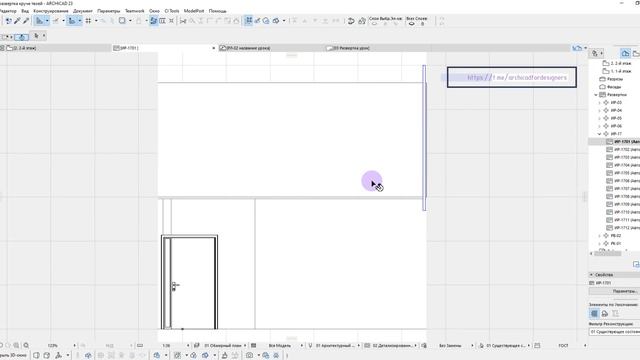Click the 3D cutting planes icon

pos(276,20)
